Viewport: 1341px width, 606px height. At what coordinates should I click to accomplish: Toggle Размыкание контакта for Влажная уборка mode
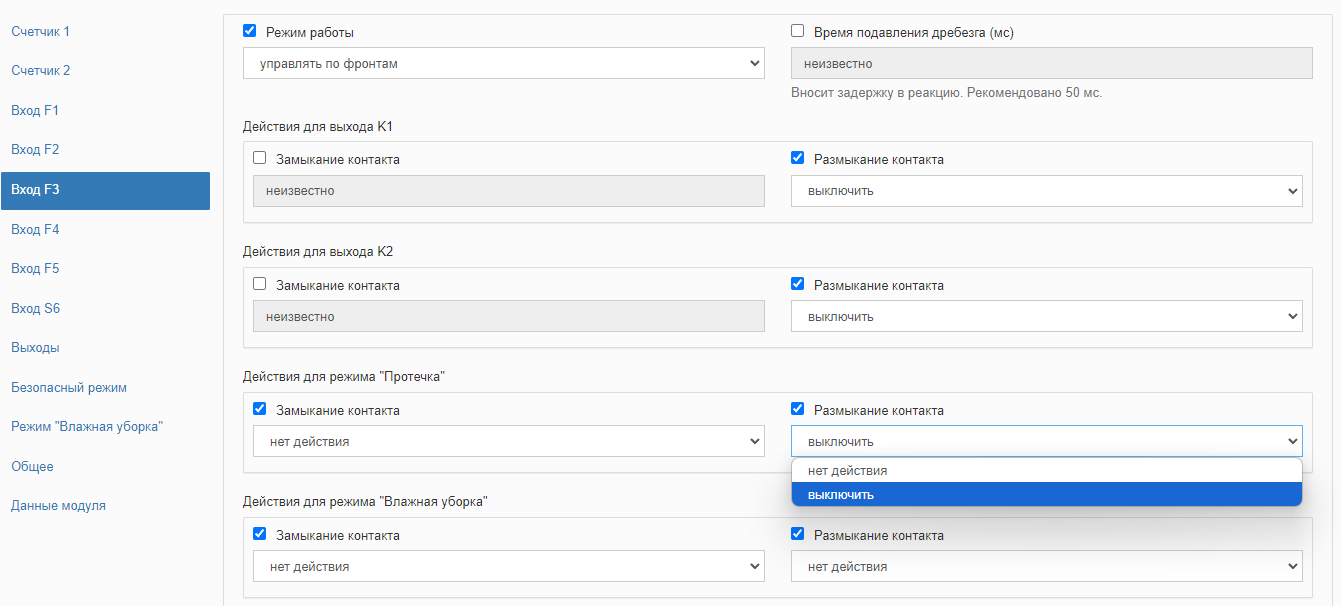[x=797, y=534]
